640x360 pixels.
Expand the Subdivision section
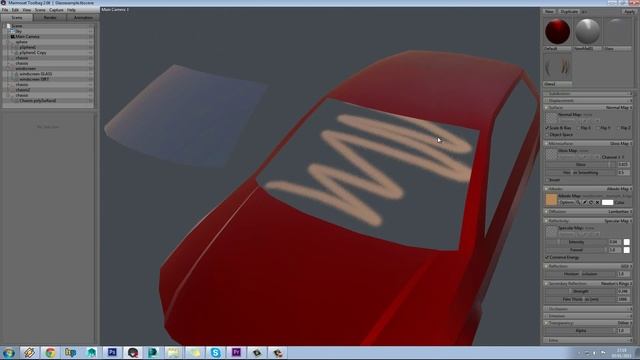tap(588, 93)
